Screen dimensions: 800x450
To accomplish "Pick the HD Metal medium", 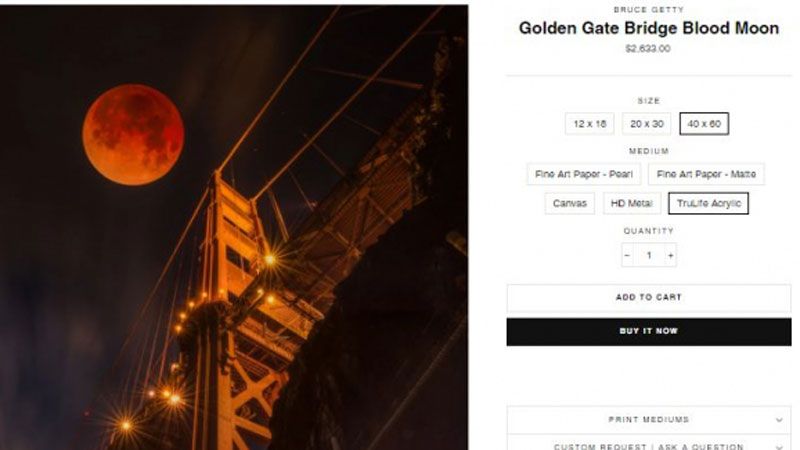I will coord(632,203).
